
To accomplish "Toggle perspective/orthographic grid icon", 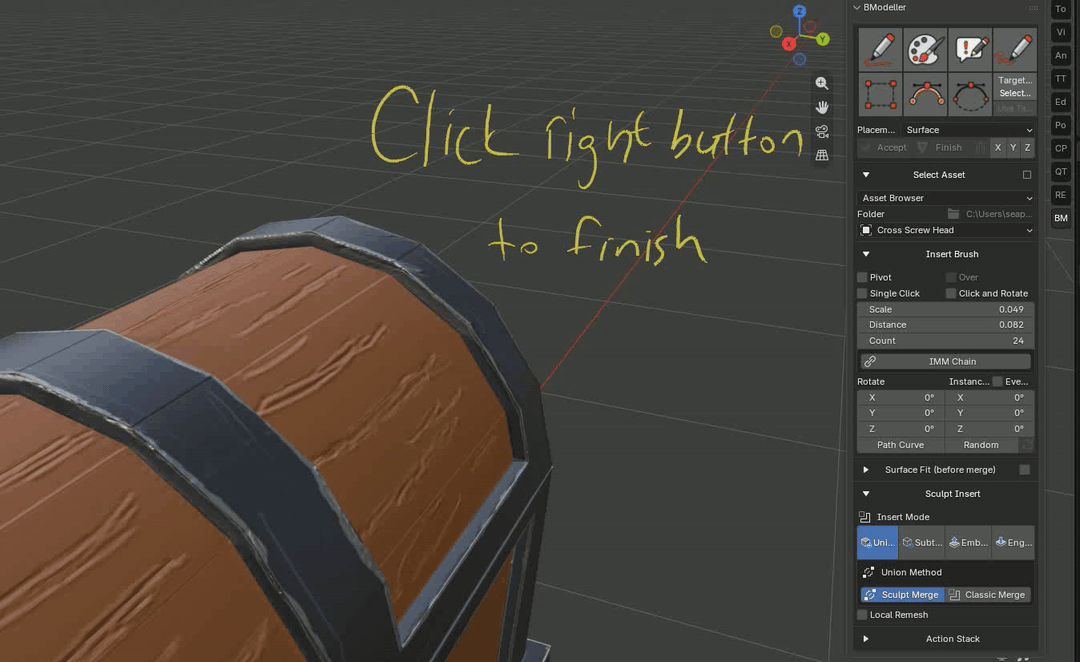I will (x=822, y=156).
